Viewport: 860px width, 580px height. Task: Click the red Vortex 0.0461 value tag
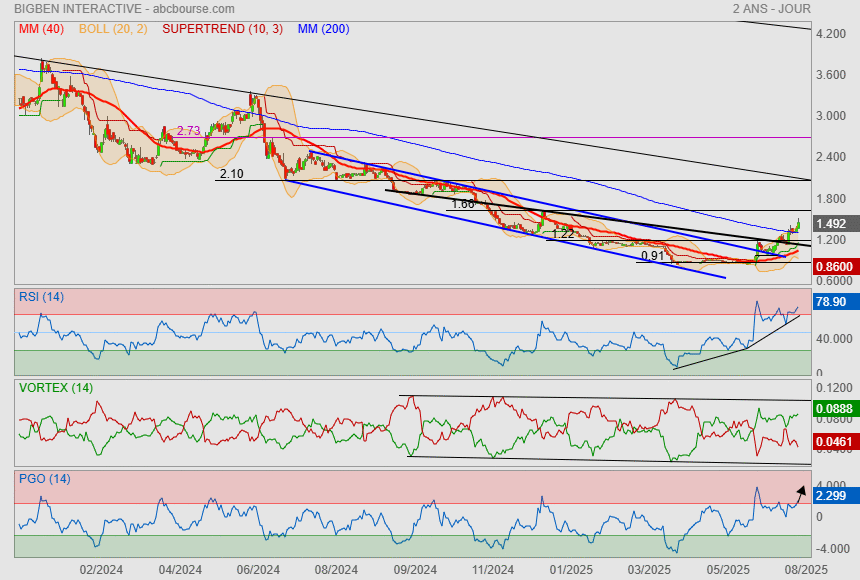coord(833,439)
